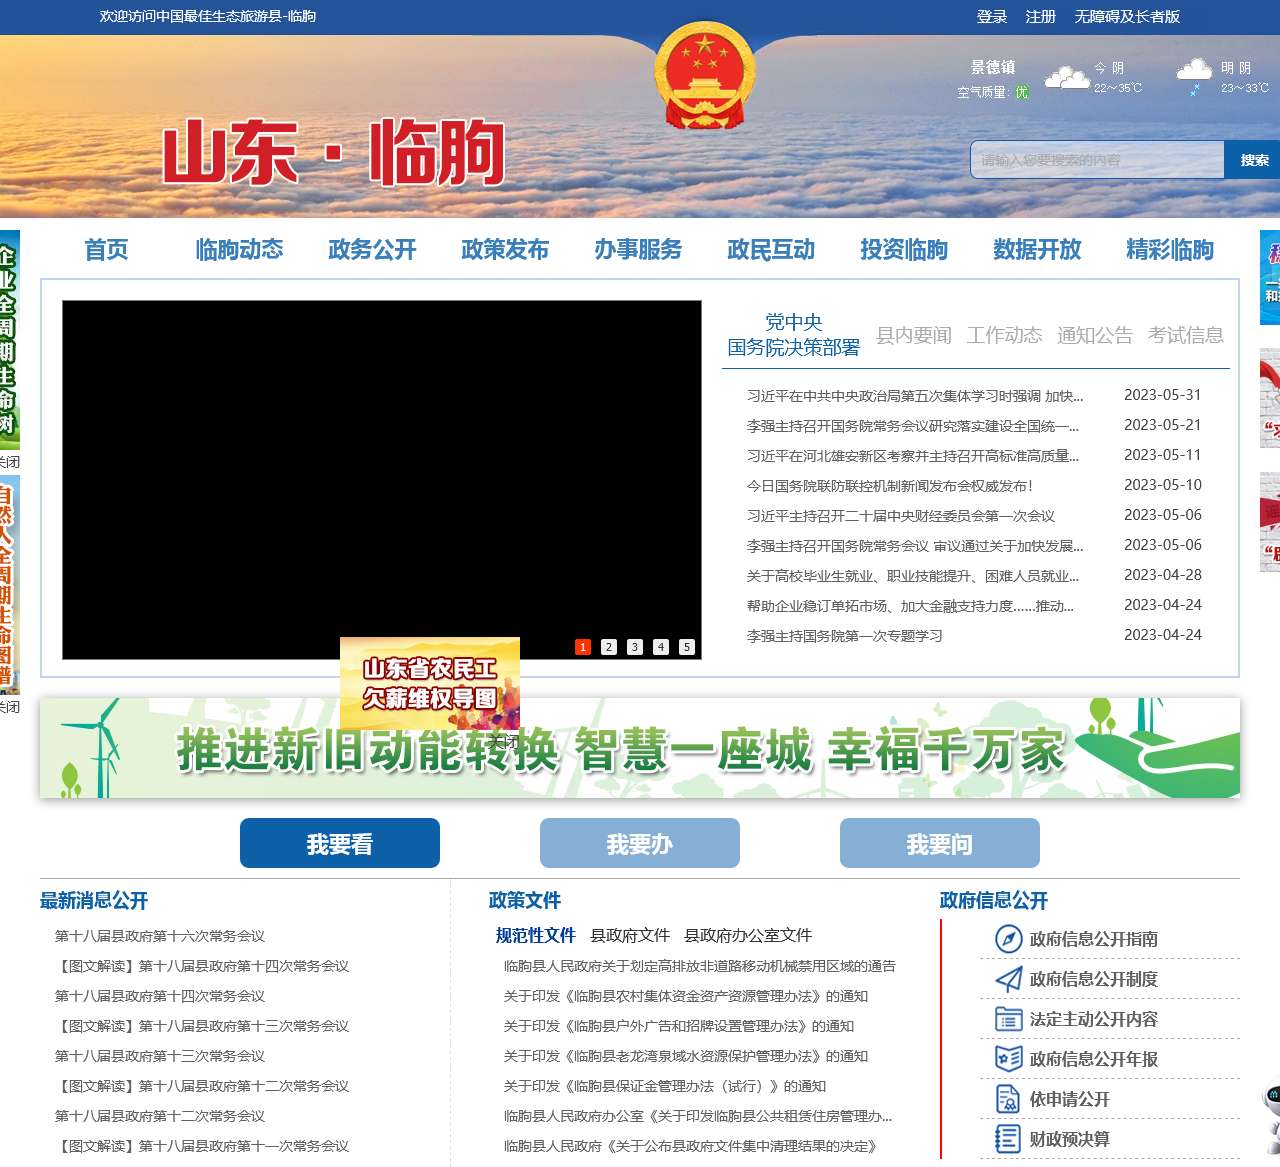Open the 山东省农民工欠薪维权导图 floating banner
Image resolution: width=1280 pixels, height=1167 pixels.
(x=430, y=683)
